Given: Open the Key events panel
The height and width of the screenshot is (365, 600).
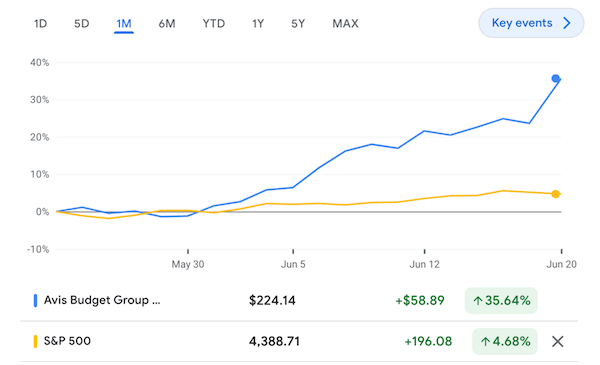Looking at the screenshot, I should [x=531, y=23].
